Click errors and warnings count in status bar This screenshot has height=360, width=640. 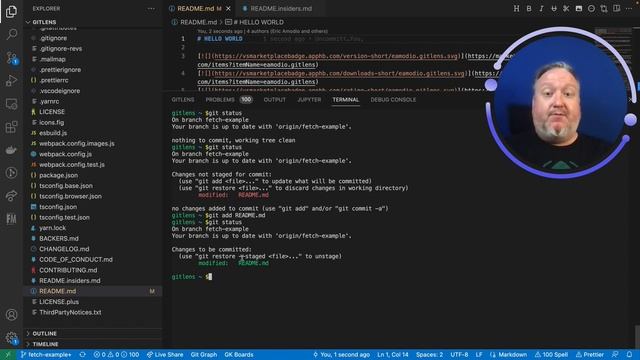pos(116,355)
